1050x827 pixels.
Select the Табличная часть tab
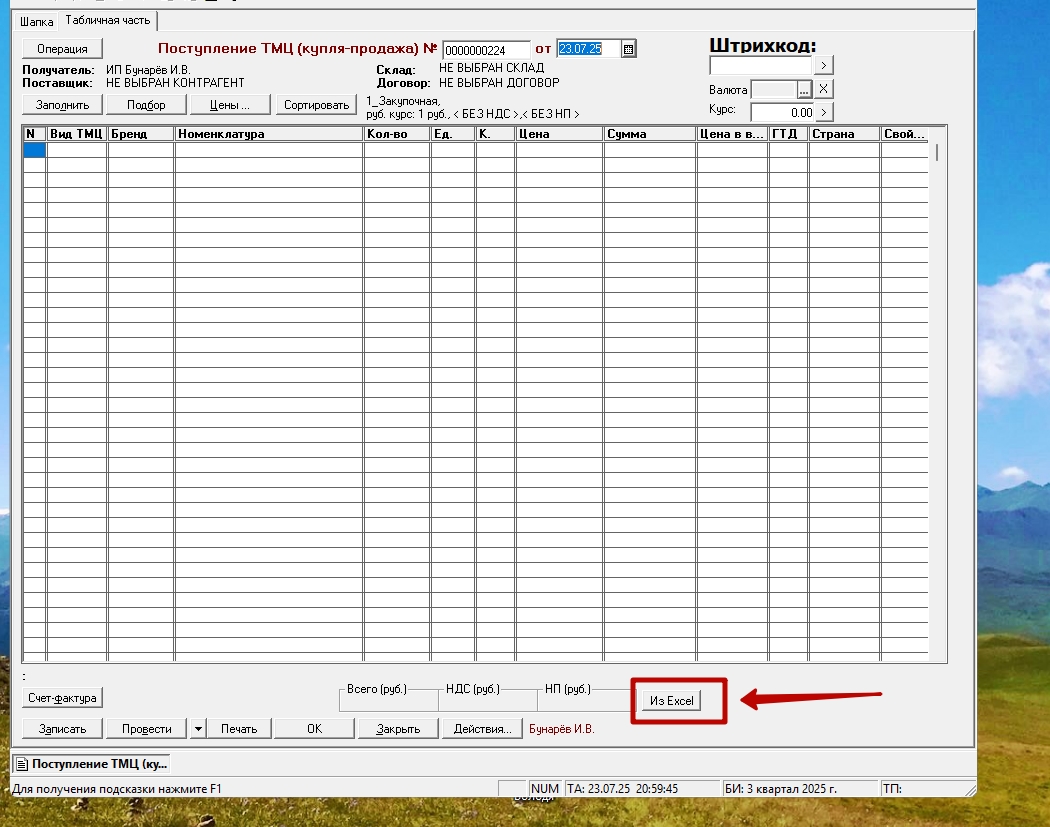[109, 20]
